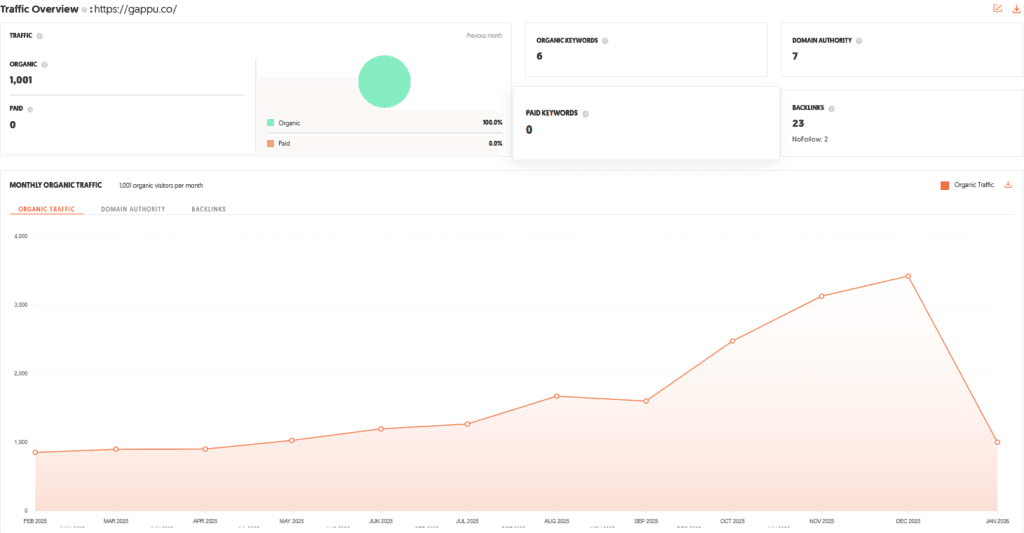Click the green organic traffic pie circle

click(384, 82)
